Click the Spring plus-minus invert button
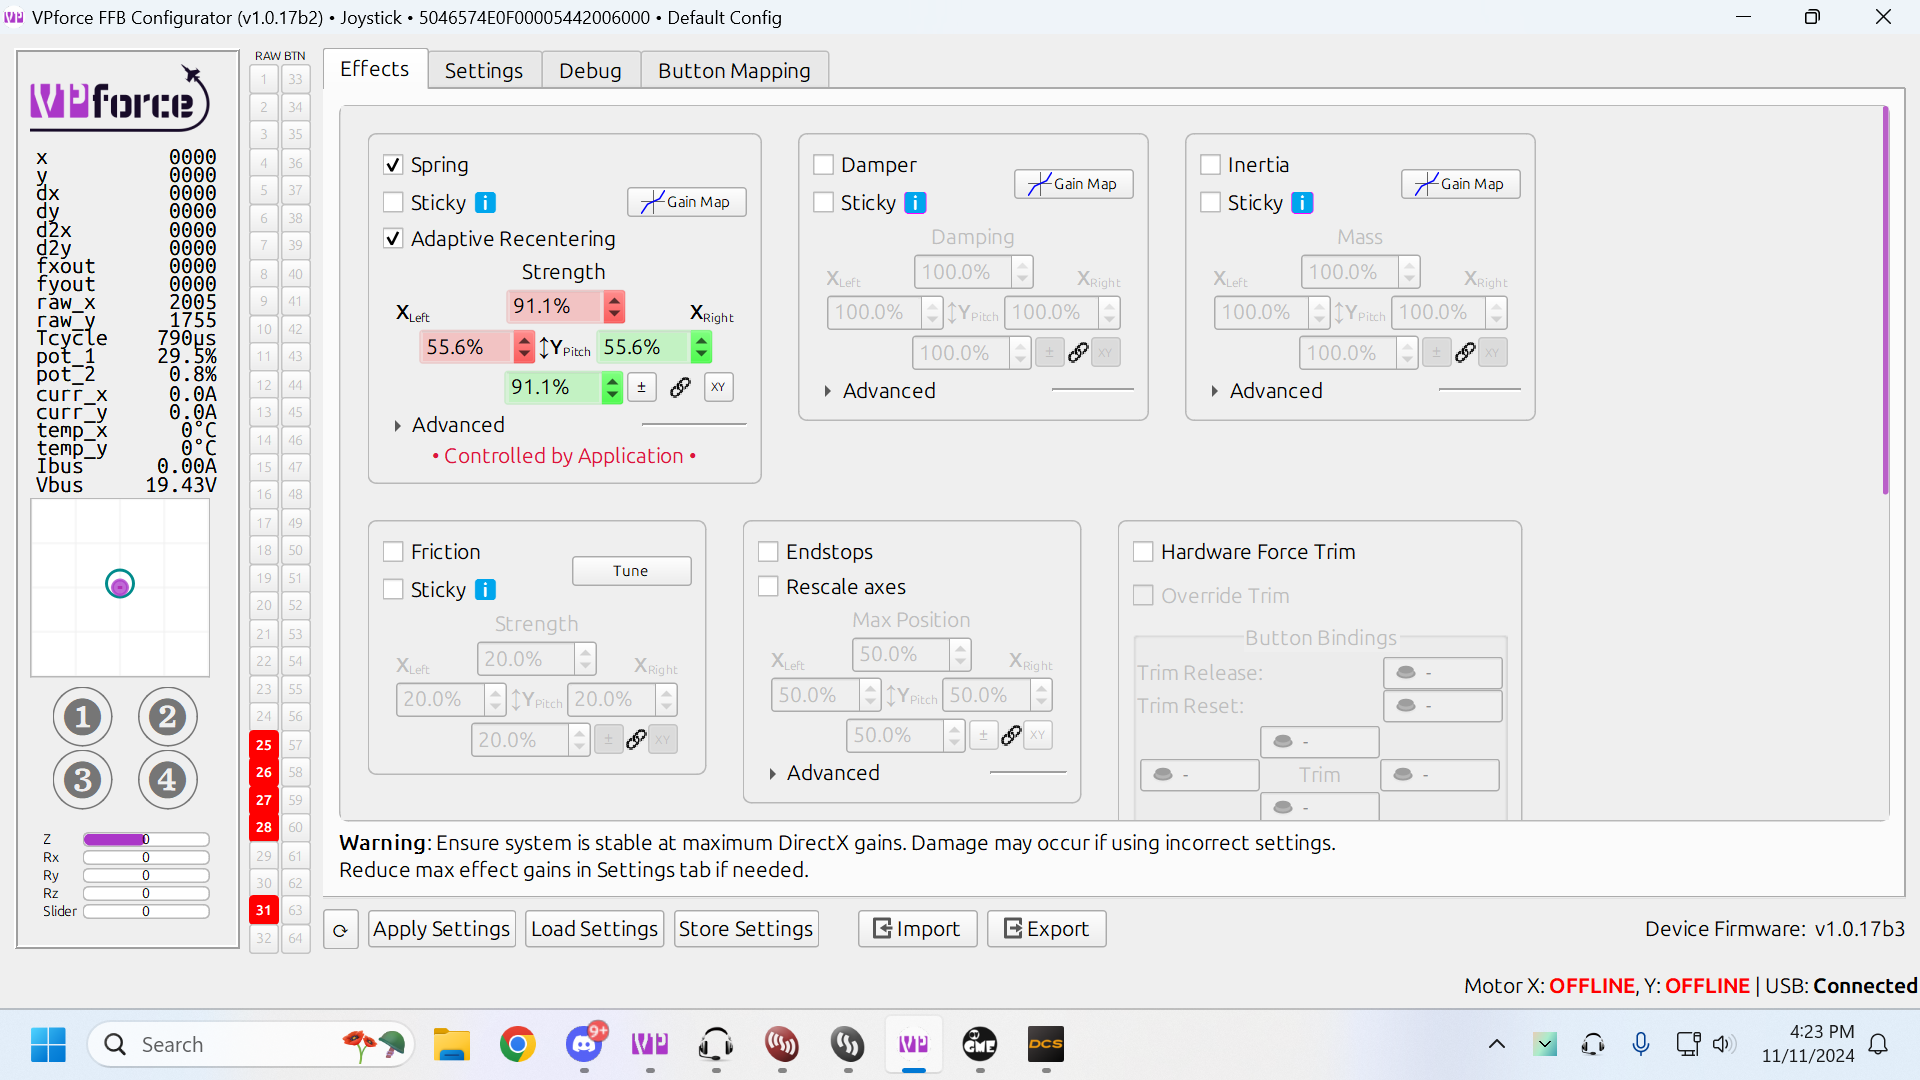The image size is (1920, 1080). click(641, 387)
